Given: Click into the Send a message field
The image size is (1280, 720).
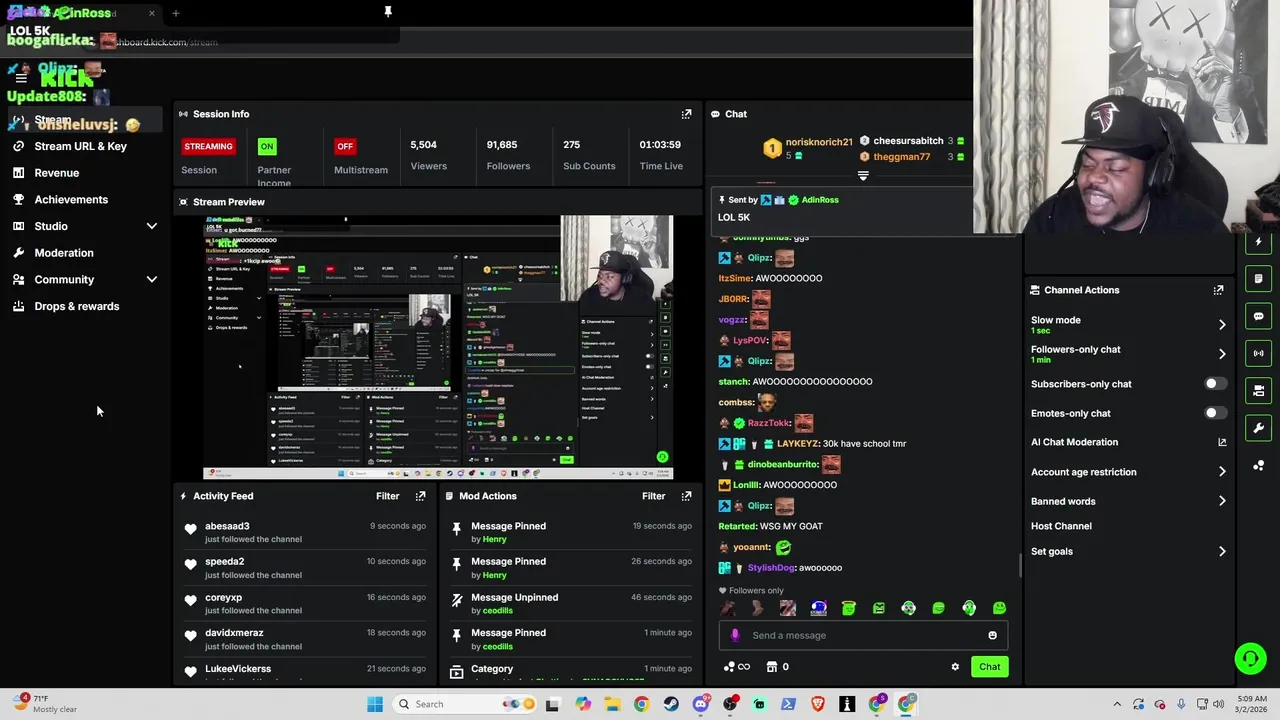Looking at the screenshot, I should 865,635.
